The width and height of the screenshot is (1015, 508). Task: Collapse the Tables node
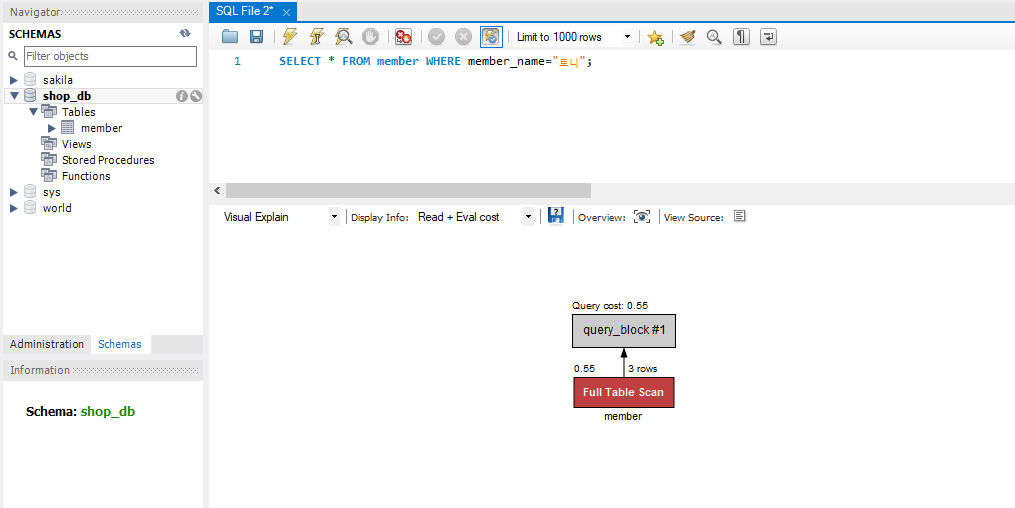pyautogui.click(x=33, y=112)
